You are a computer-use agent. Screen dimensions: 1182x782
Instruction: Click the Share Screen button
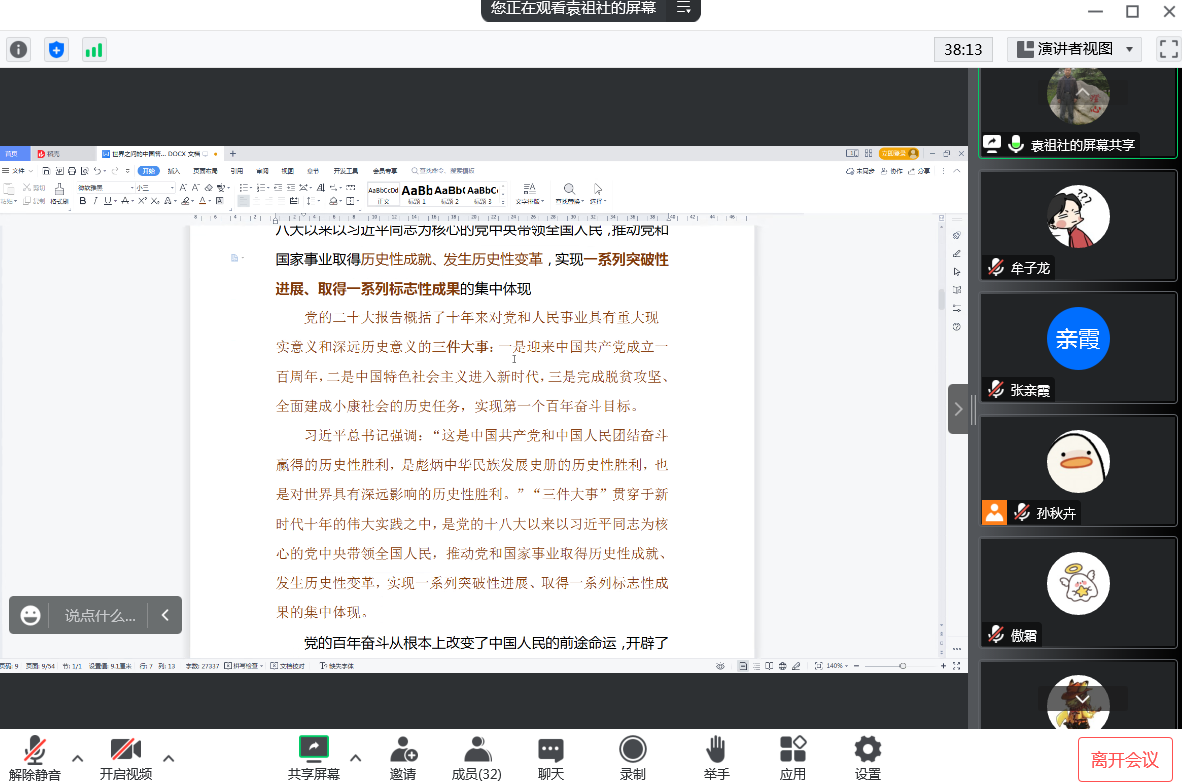(314, 757)
